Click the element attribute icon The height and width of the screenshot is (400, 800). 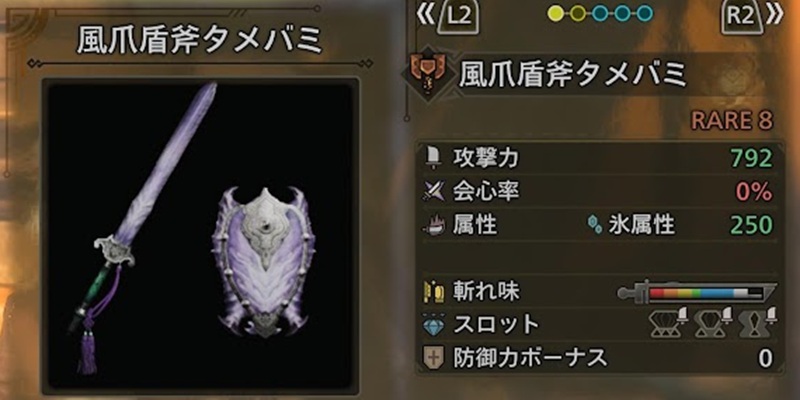[x=433, y=224]
